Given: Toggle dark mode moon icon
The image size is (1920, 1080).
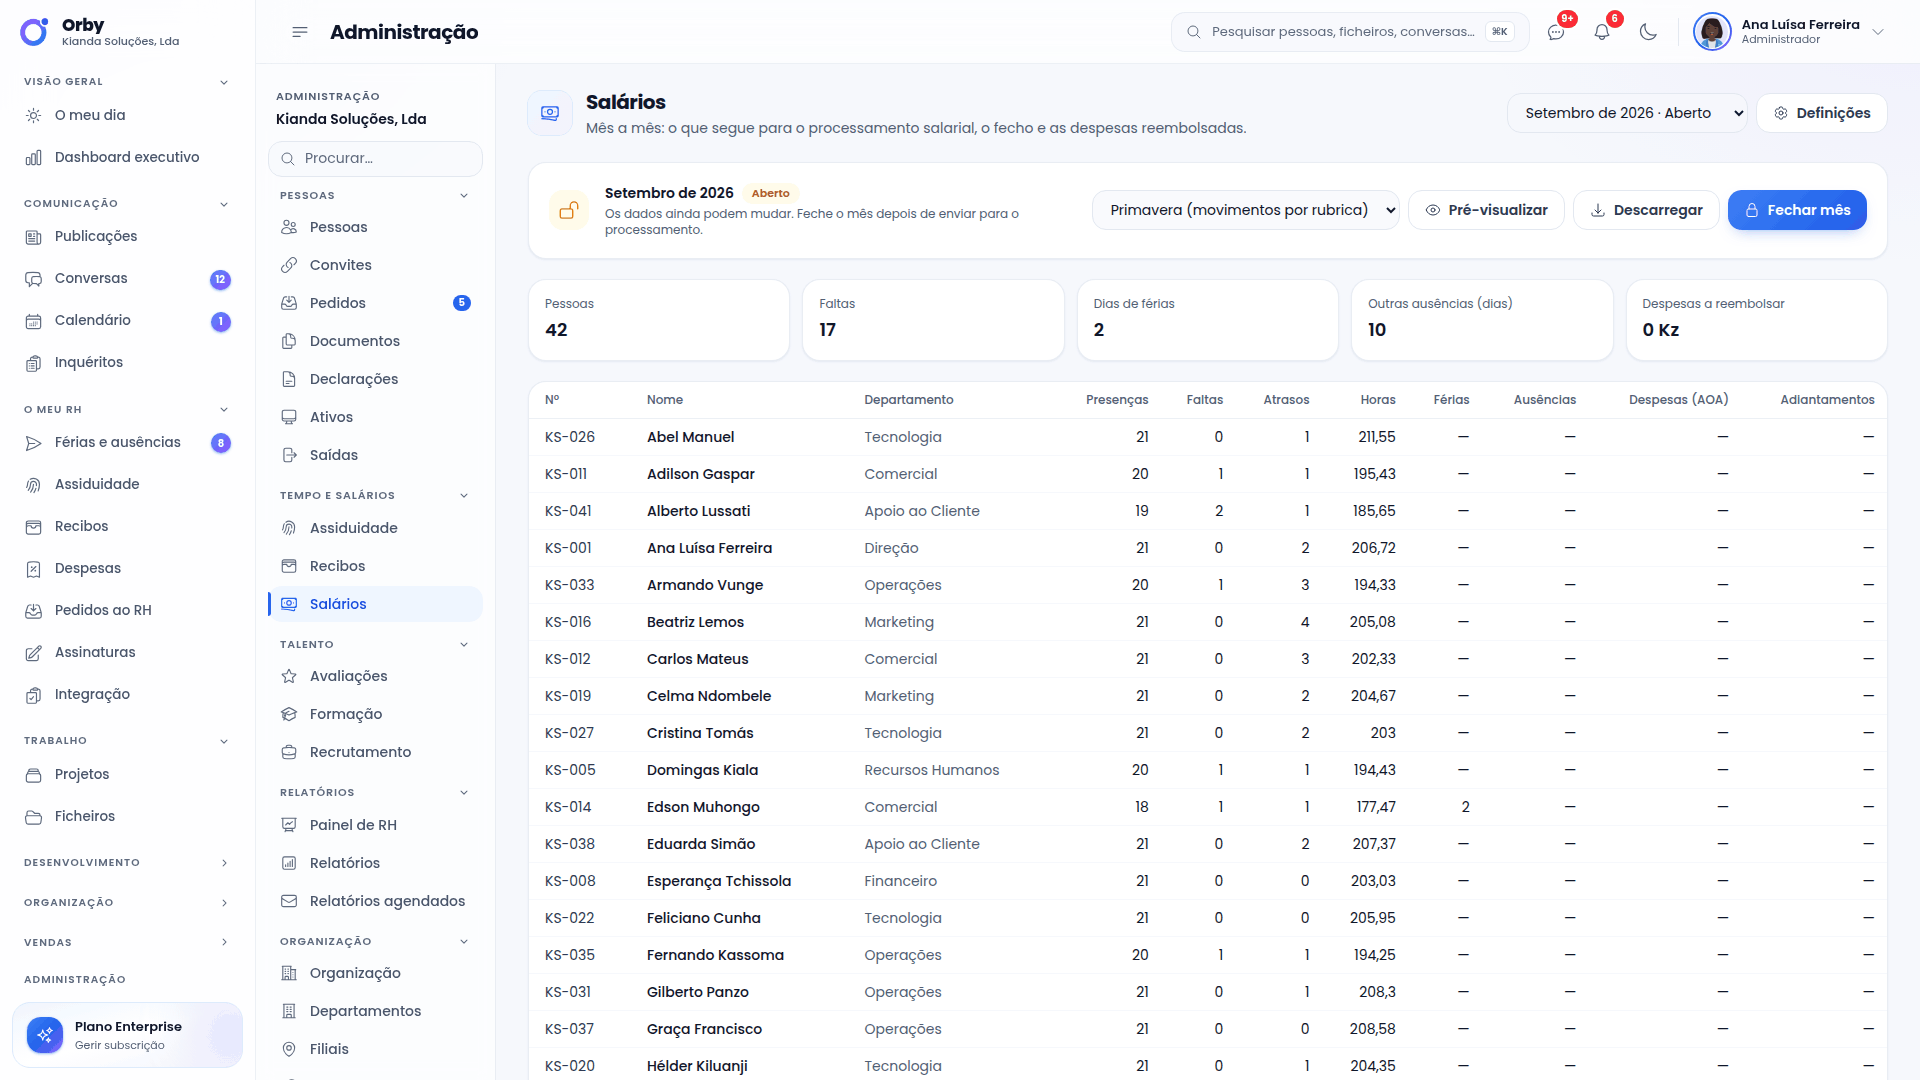Looking at the screenshot, I should (x=1648, y=32).
